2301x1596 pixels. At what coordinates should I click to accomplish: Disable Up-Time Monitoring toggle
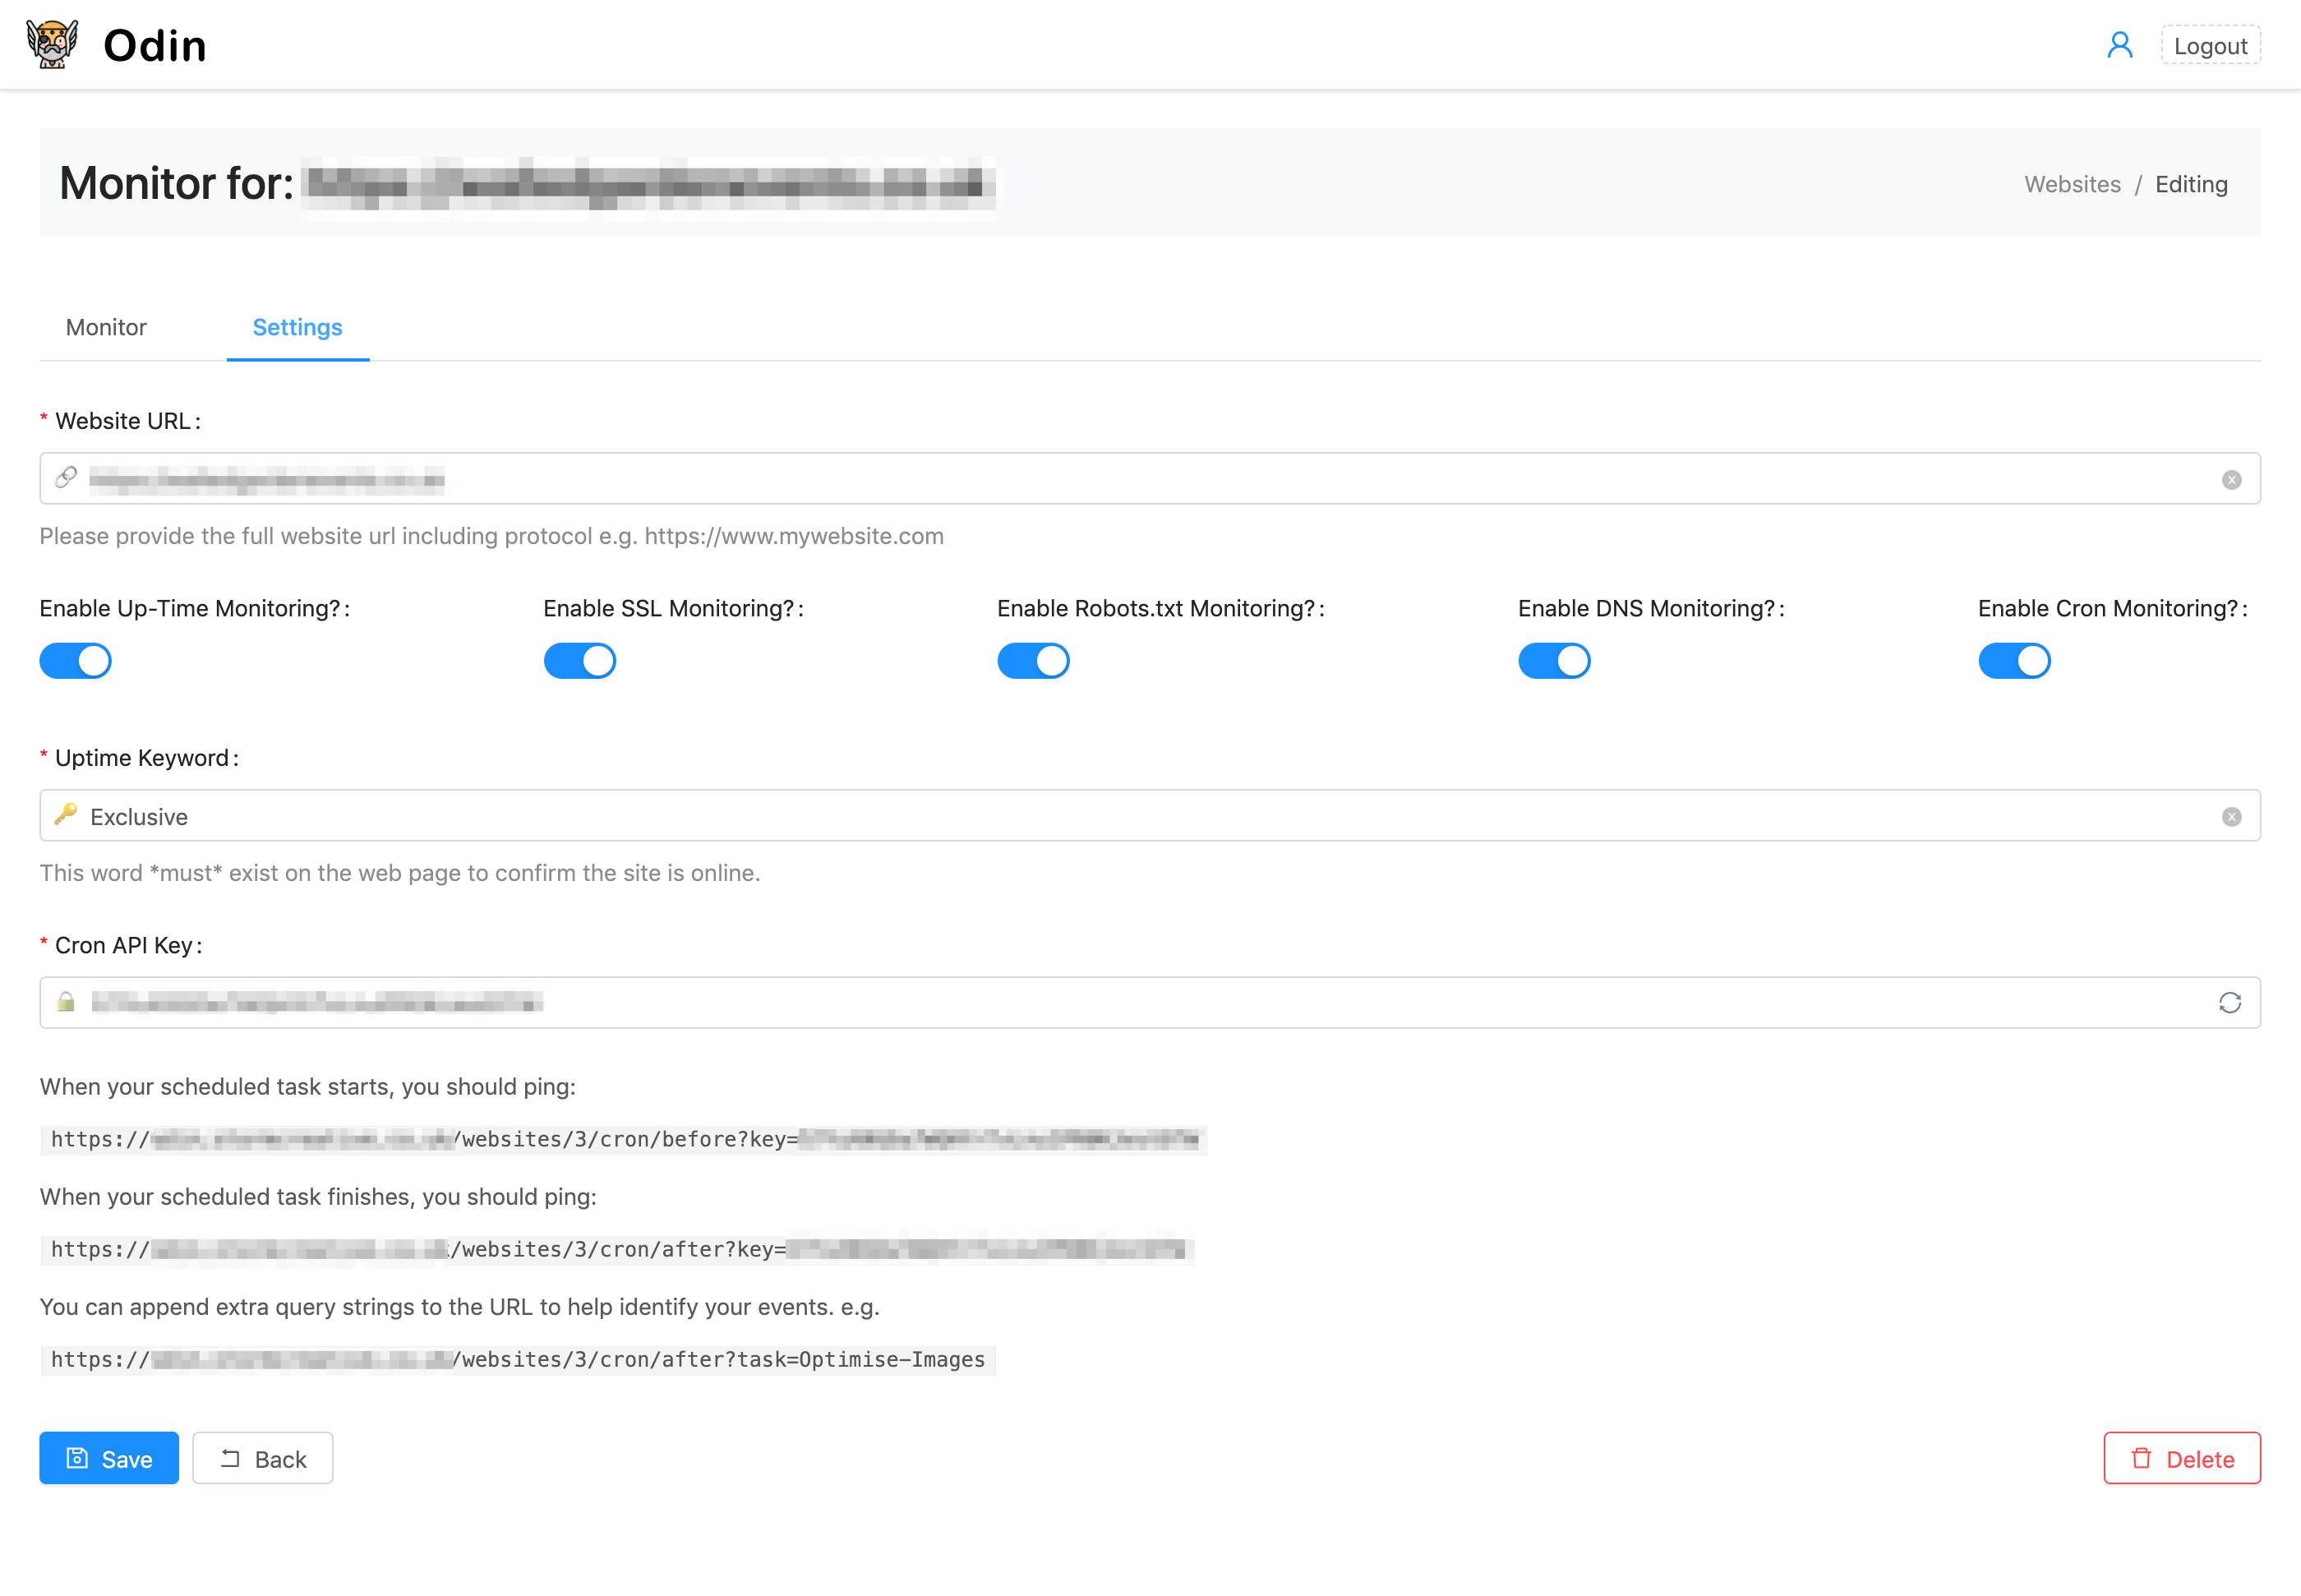(x=75, y=661)
